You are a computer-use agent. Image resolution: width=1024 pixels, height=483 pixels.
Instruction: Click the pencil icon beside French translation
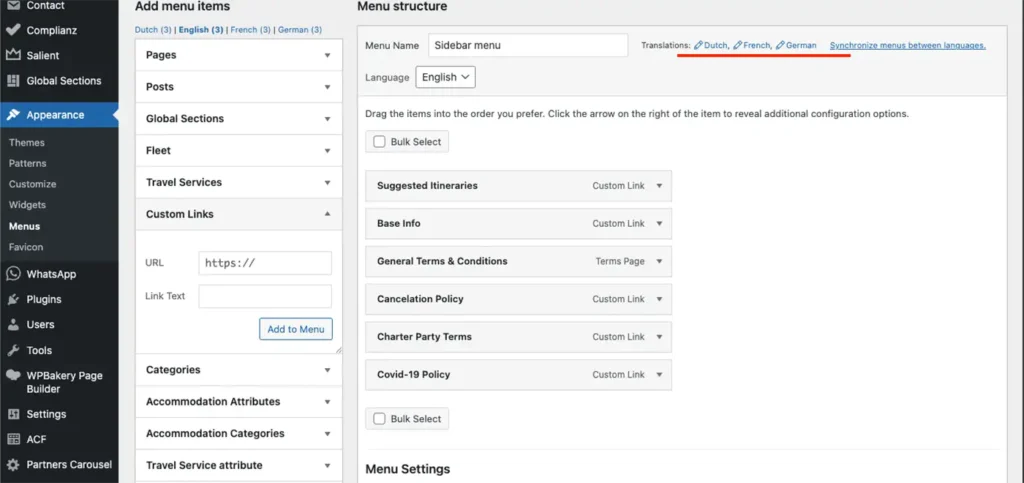click(737, 45)
